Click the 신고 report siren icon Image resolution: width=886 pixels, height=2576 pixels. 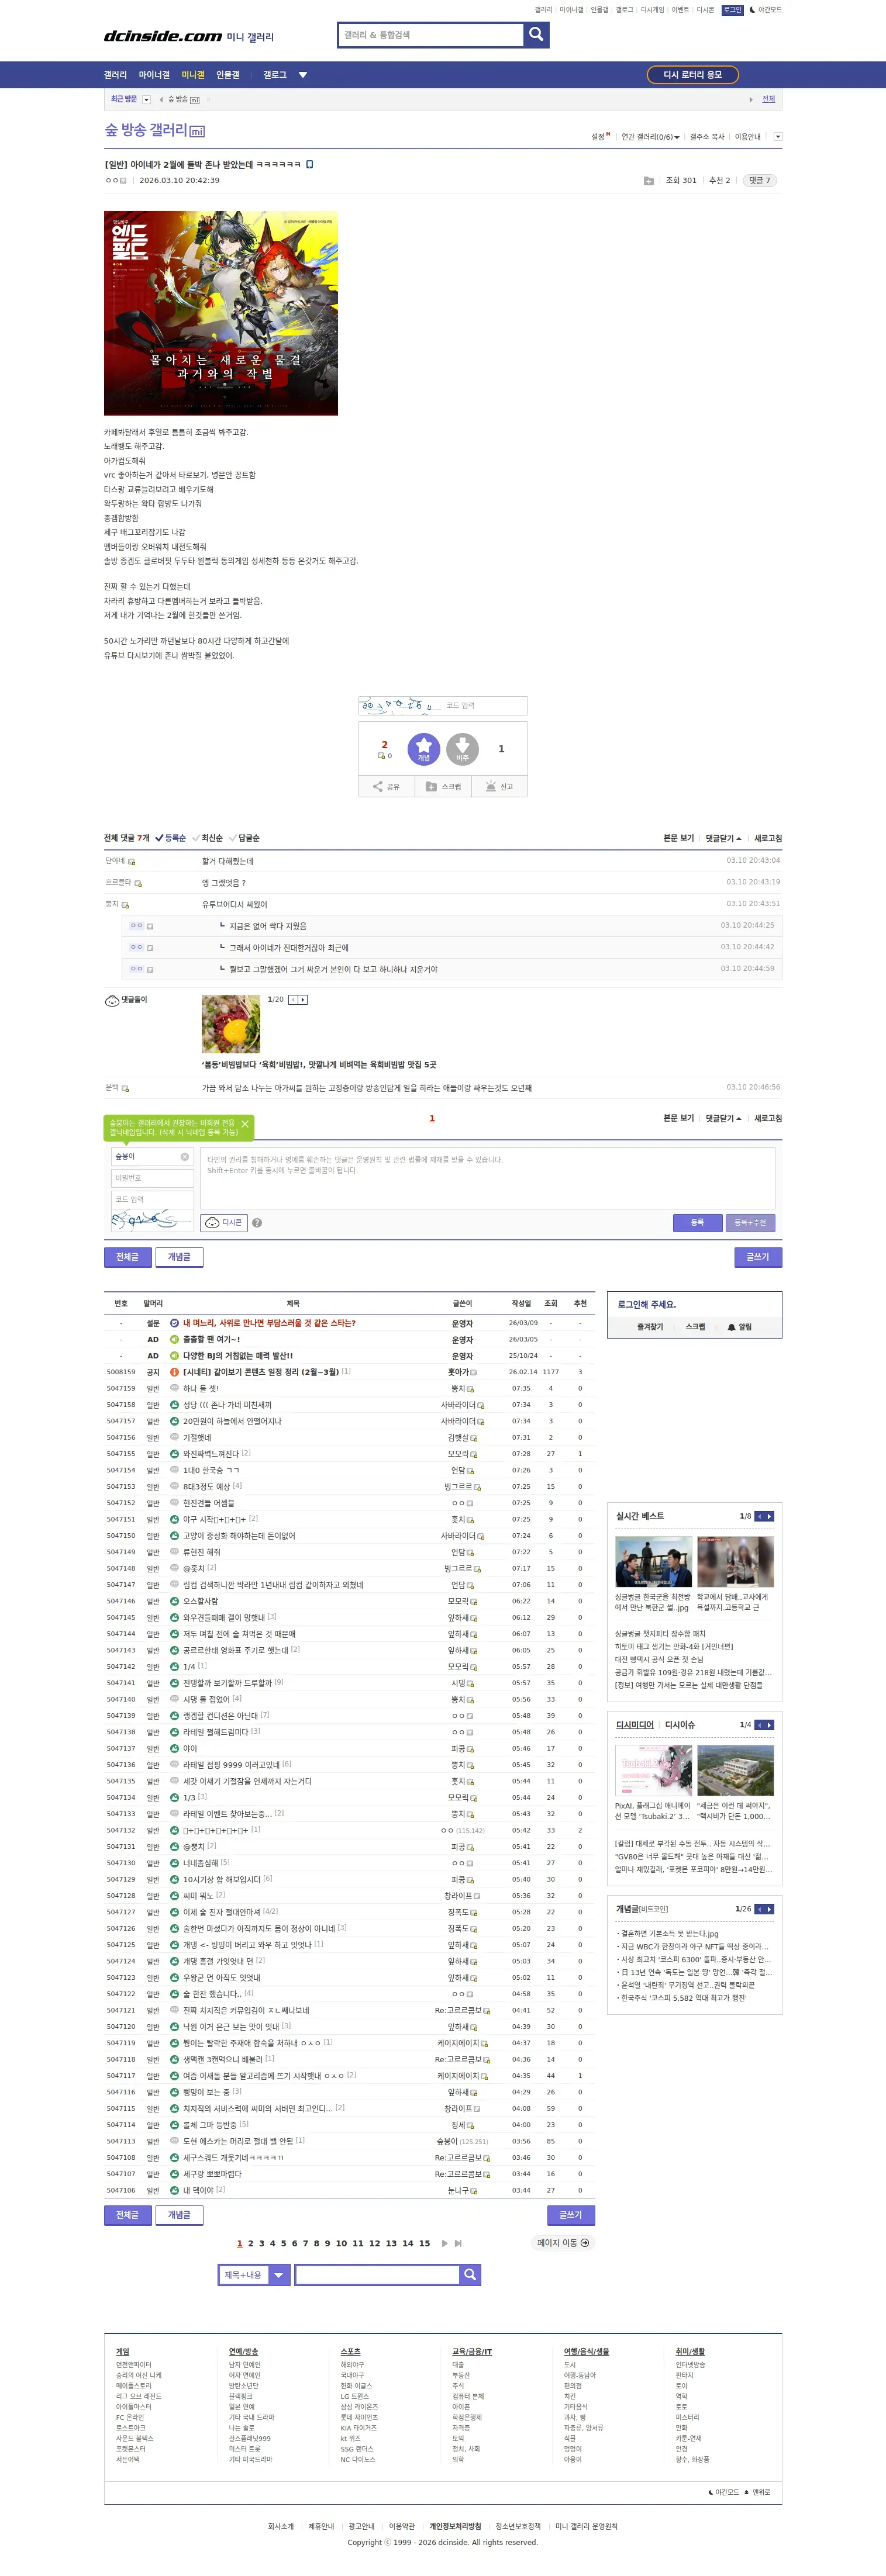pos(499,787)
